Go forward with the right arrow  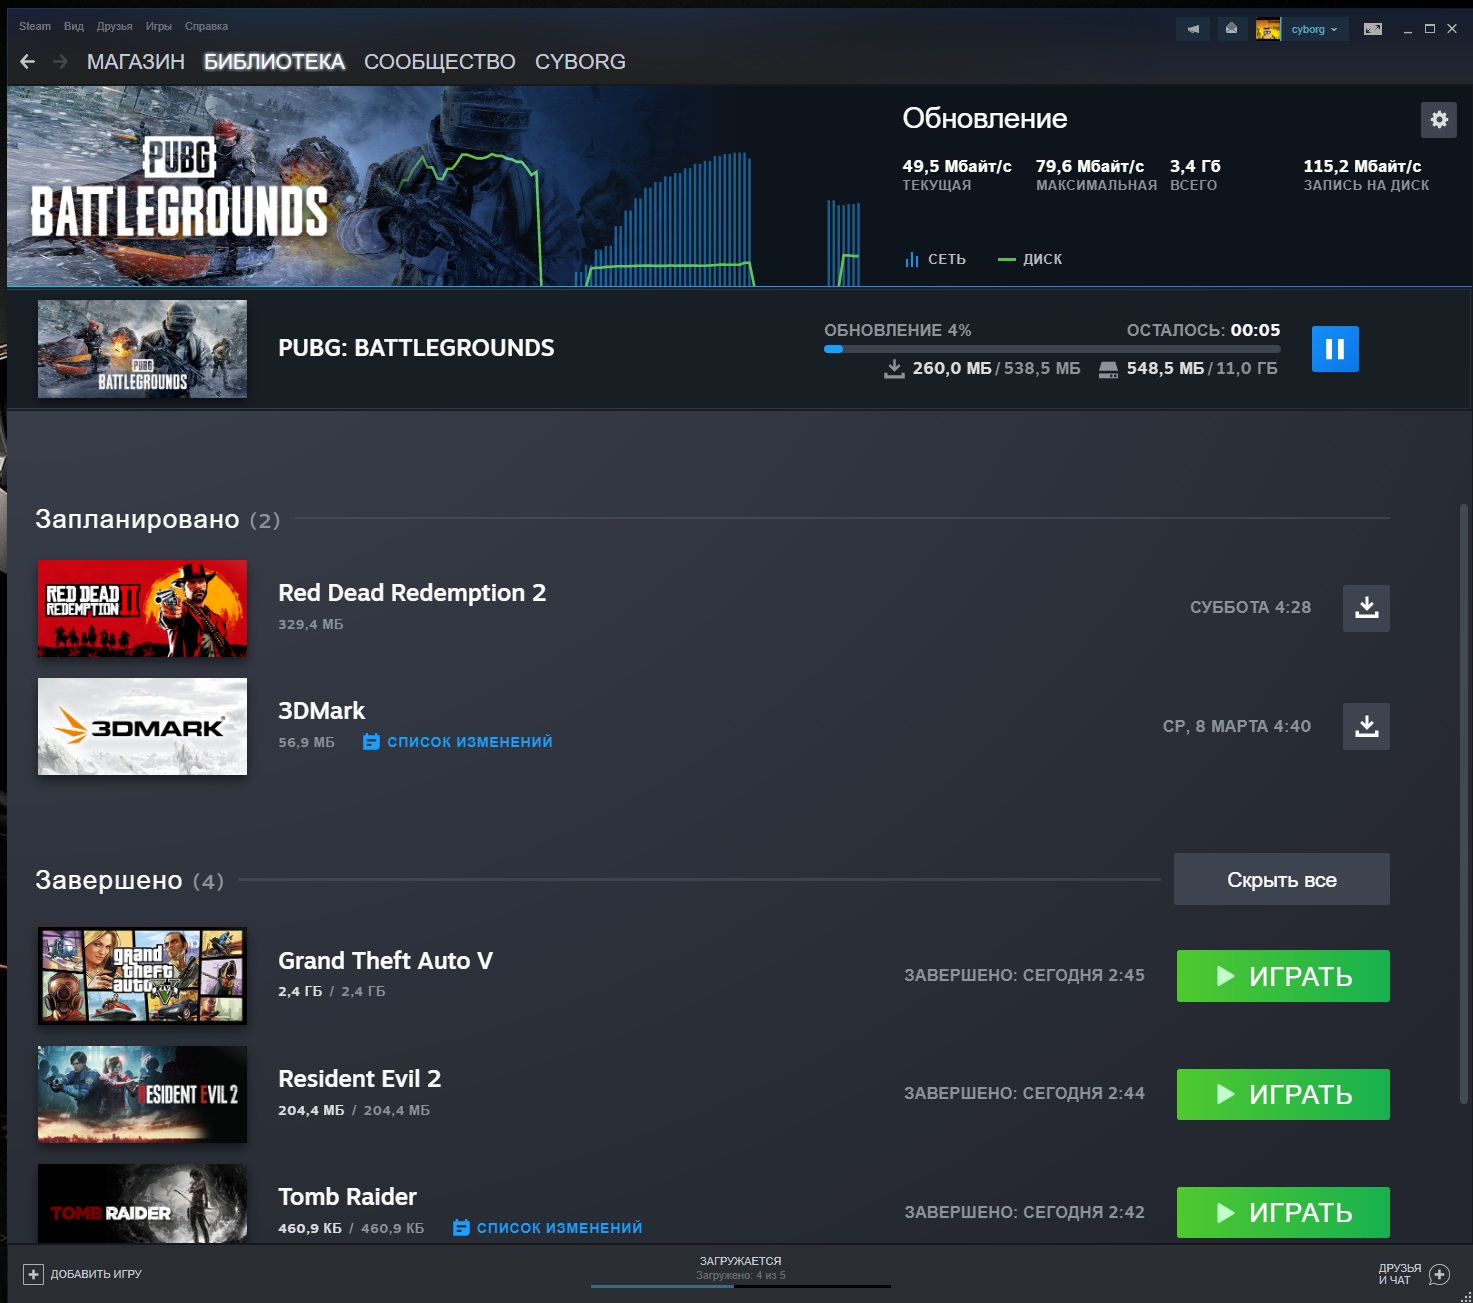(61, 62)
